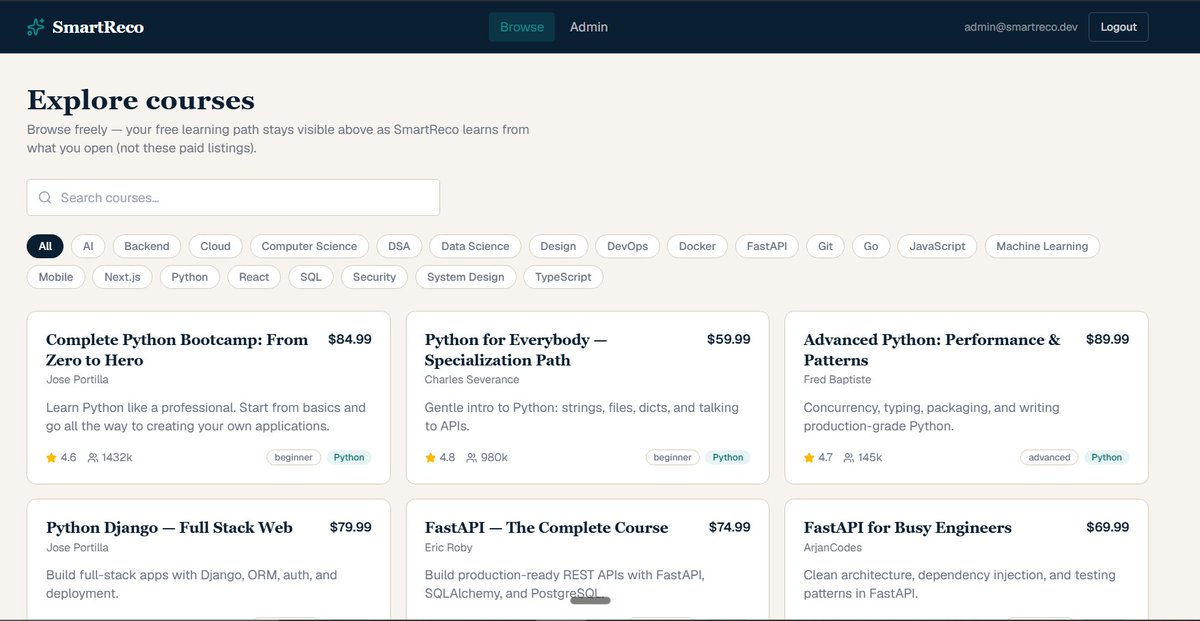
Task: Click the star icon on Python for Everybody
Action: 430,458
